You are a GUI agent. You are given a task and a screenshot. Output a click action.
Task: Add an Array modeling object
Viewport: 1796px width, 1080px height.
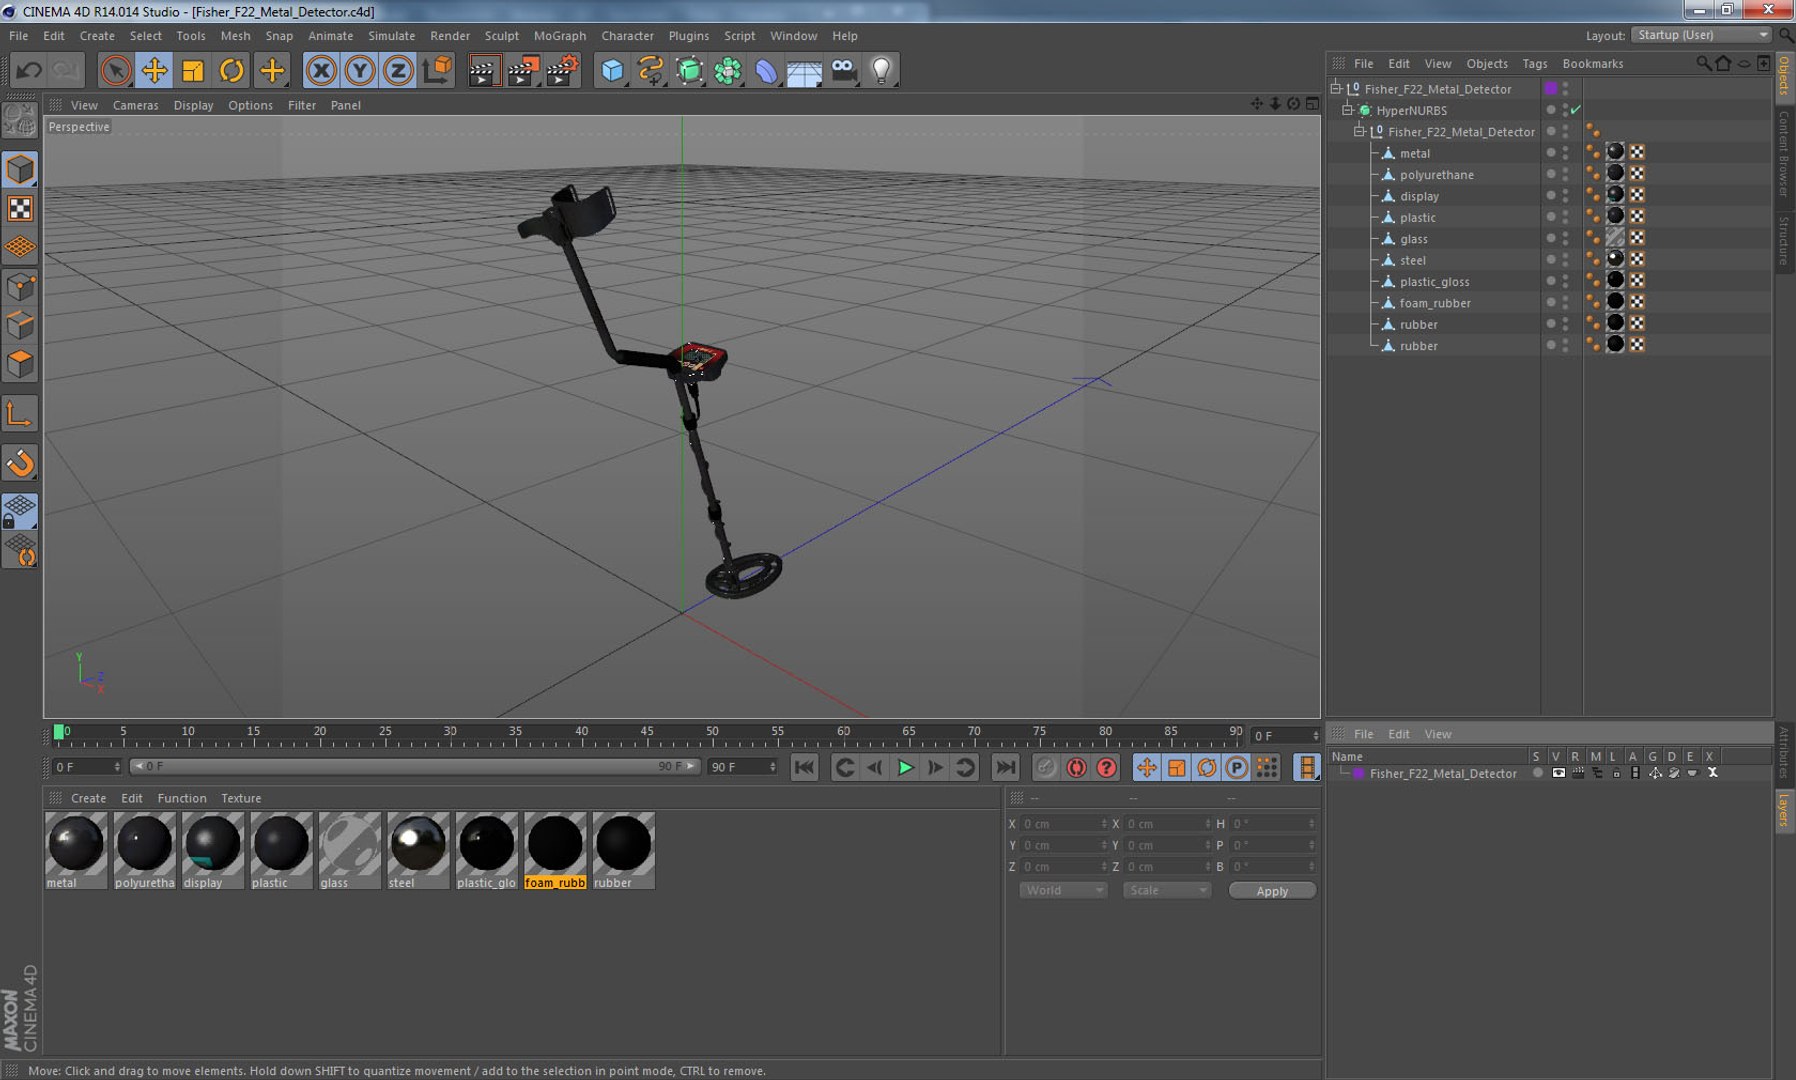point(728,70)
